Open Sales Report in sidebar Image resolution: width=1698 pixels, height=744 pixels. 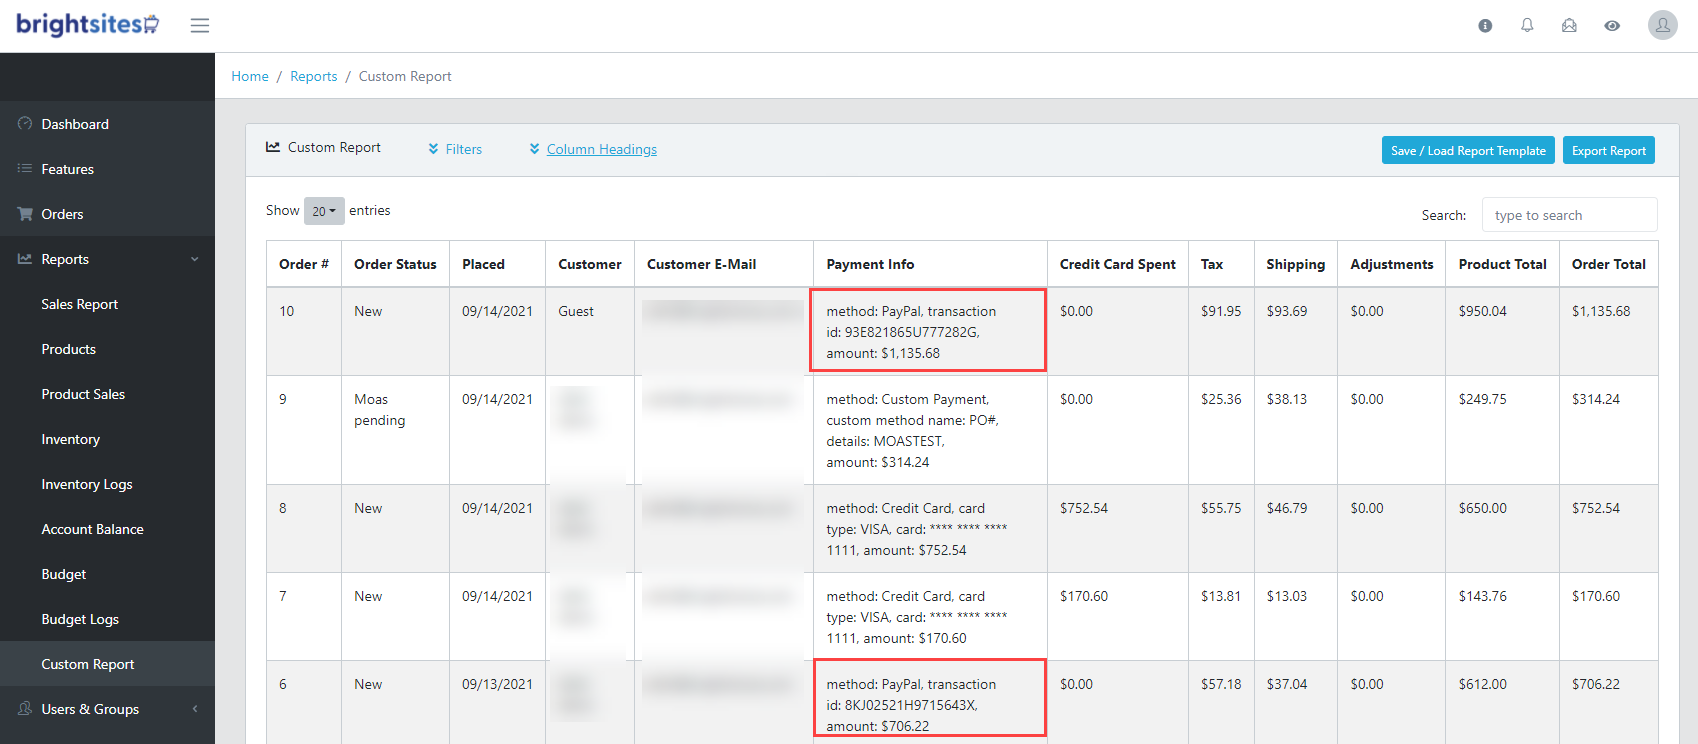[80, 304]
